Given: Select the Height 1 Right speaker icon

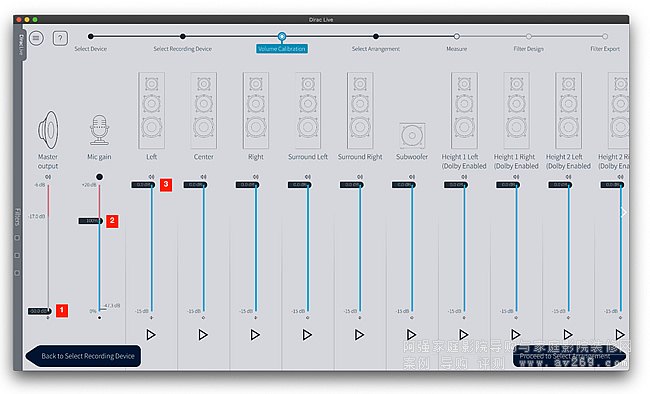Looking at the screenshot, I should pyautogui.click(x=517, y=111).
